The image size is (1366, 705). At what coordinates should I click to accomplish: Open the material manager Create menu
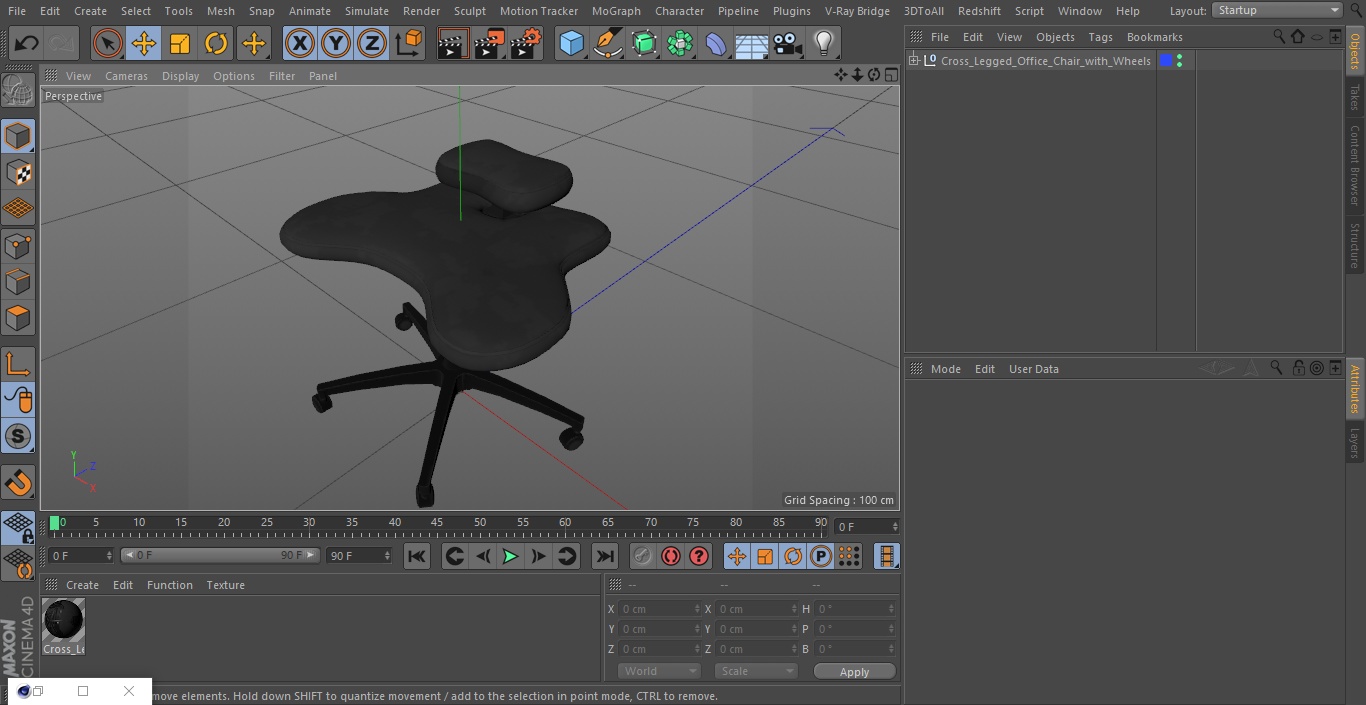82,585
